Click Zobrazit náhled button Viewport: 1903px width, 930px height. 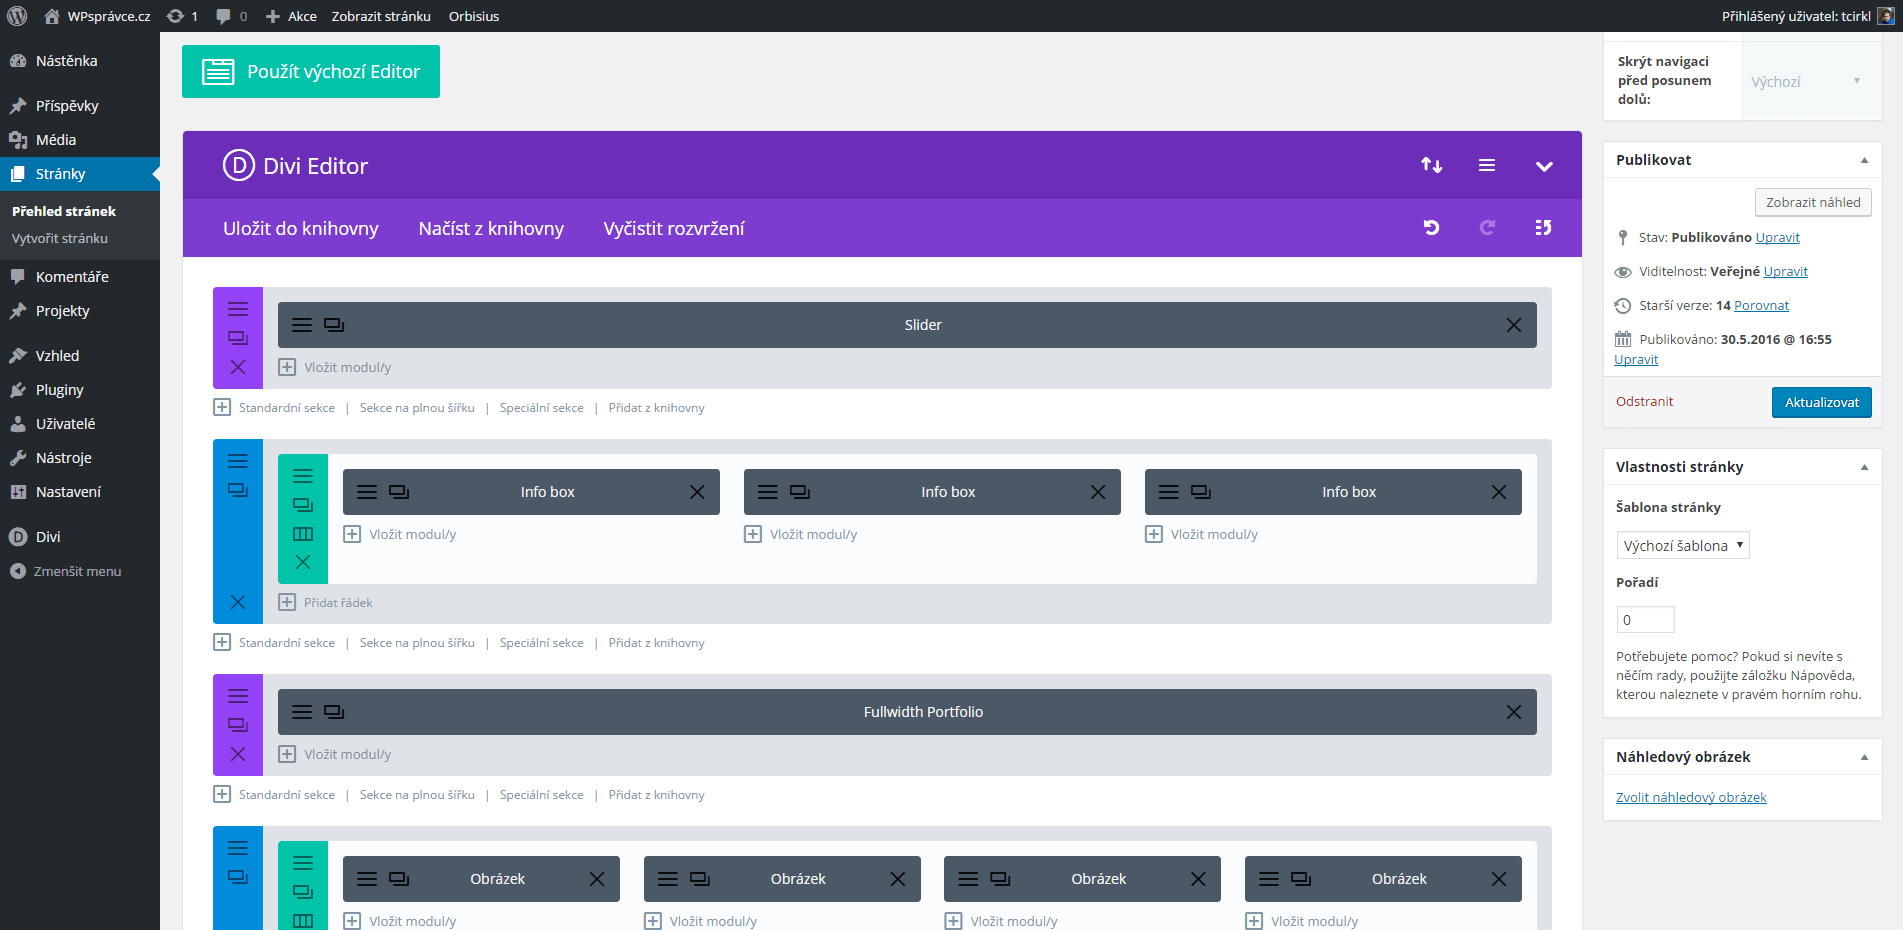coord(1813,202)
